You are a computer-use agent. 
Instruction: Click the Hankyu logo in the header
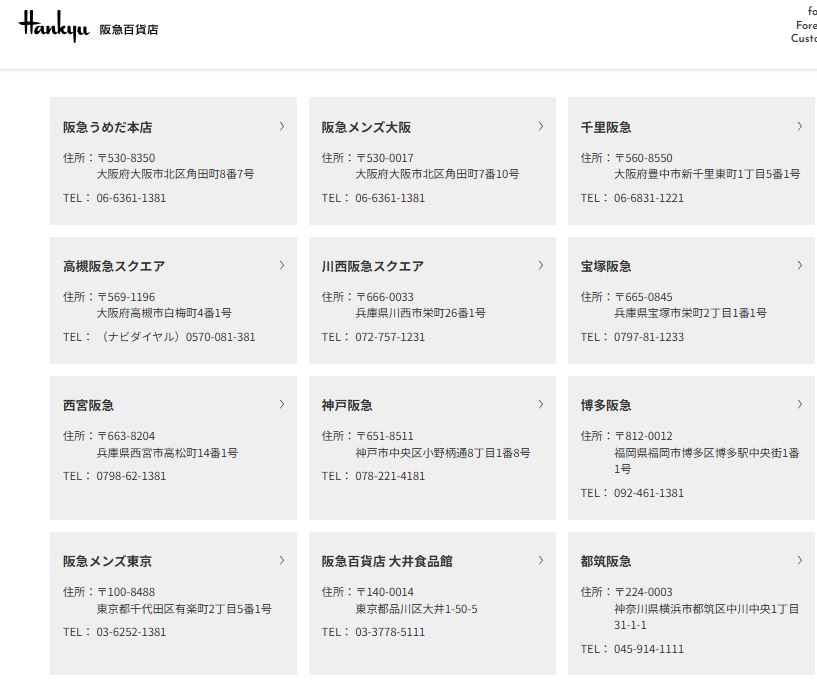pos(54,27)
